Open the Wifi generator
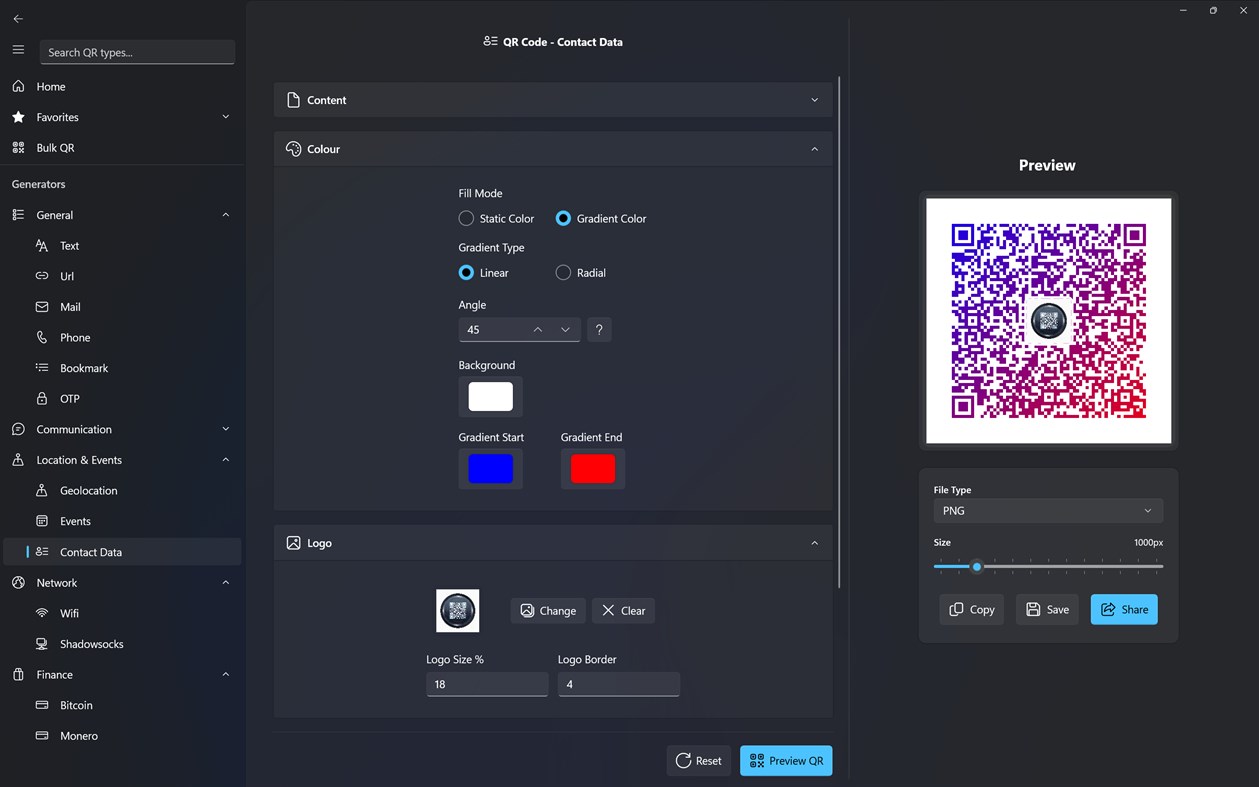 70,613
